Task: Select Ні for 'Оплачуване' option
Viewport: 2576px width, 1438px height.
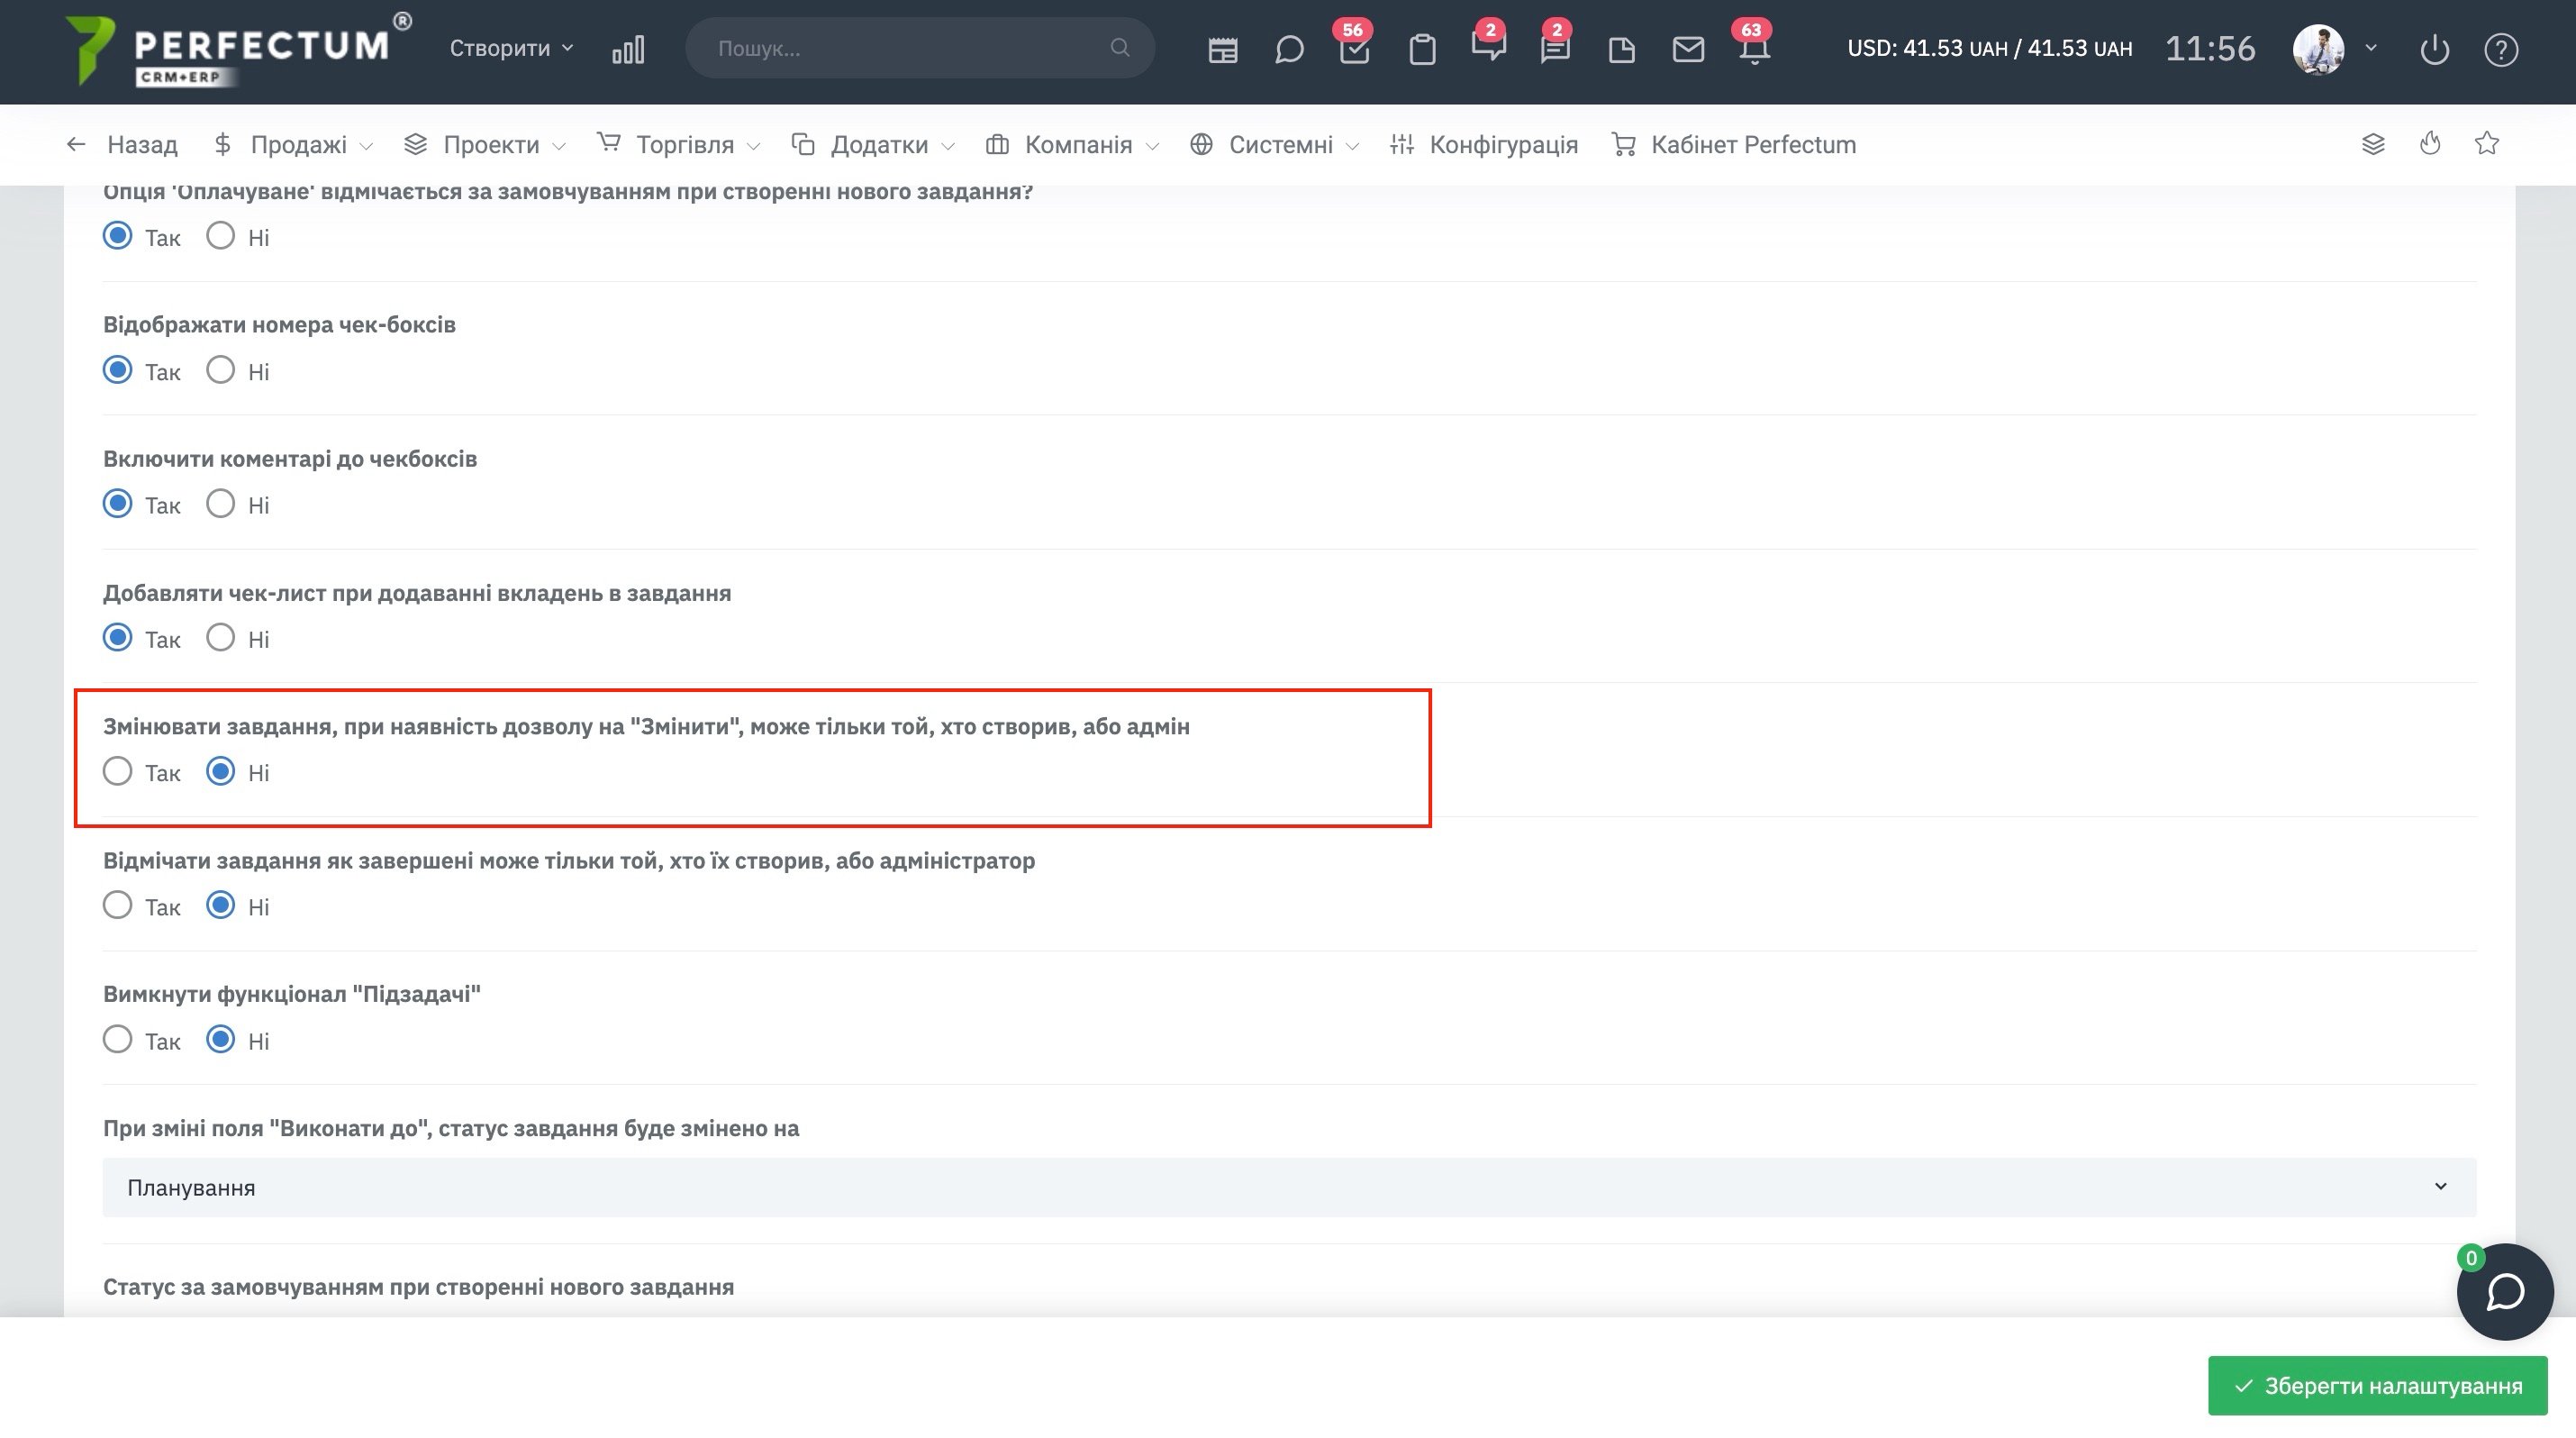Action: (220, 236)
